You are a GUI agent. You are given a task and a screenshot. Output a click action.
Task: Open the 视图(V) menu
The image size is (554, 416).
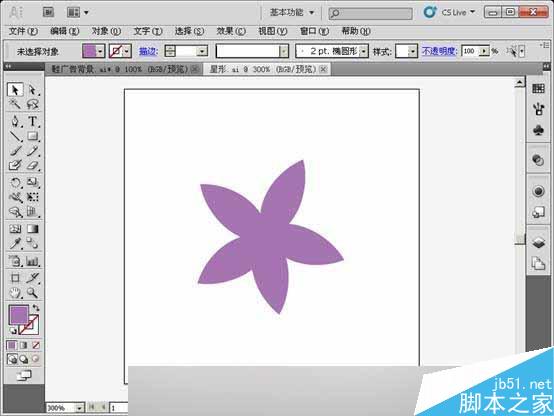click(x=272, y=31)
